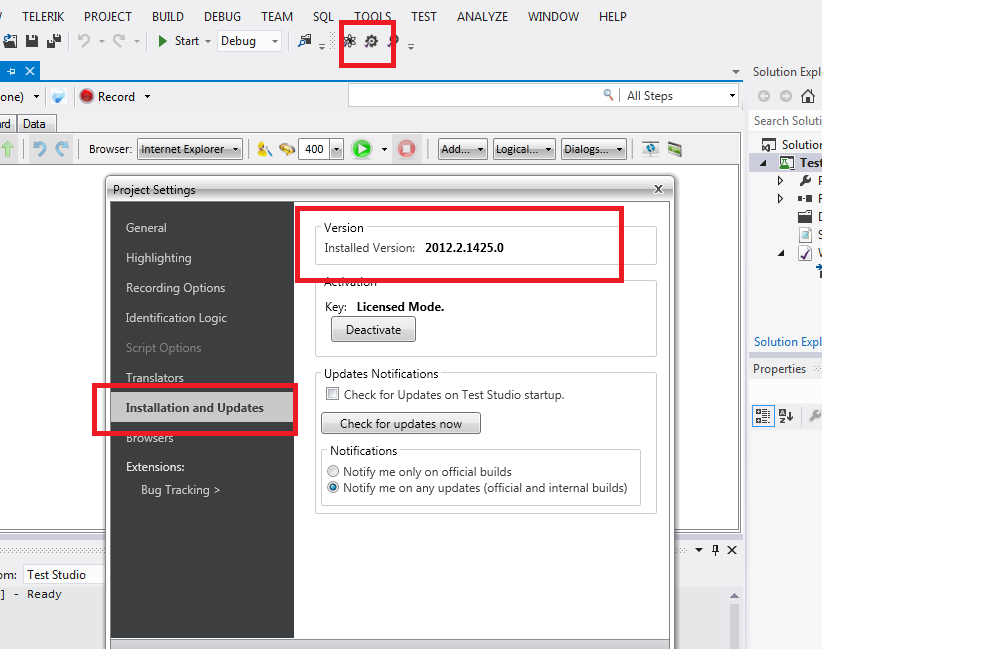1008x649 pixels.
Task: Click the Save icon in toolbar
Action: pyautogui.click(x=32, y=41)
